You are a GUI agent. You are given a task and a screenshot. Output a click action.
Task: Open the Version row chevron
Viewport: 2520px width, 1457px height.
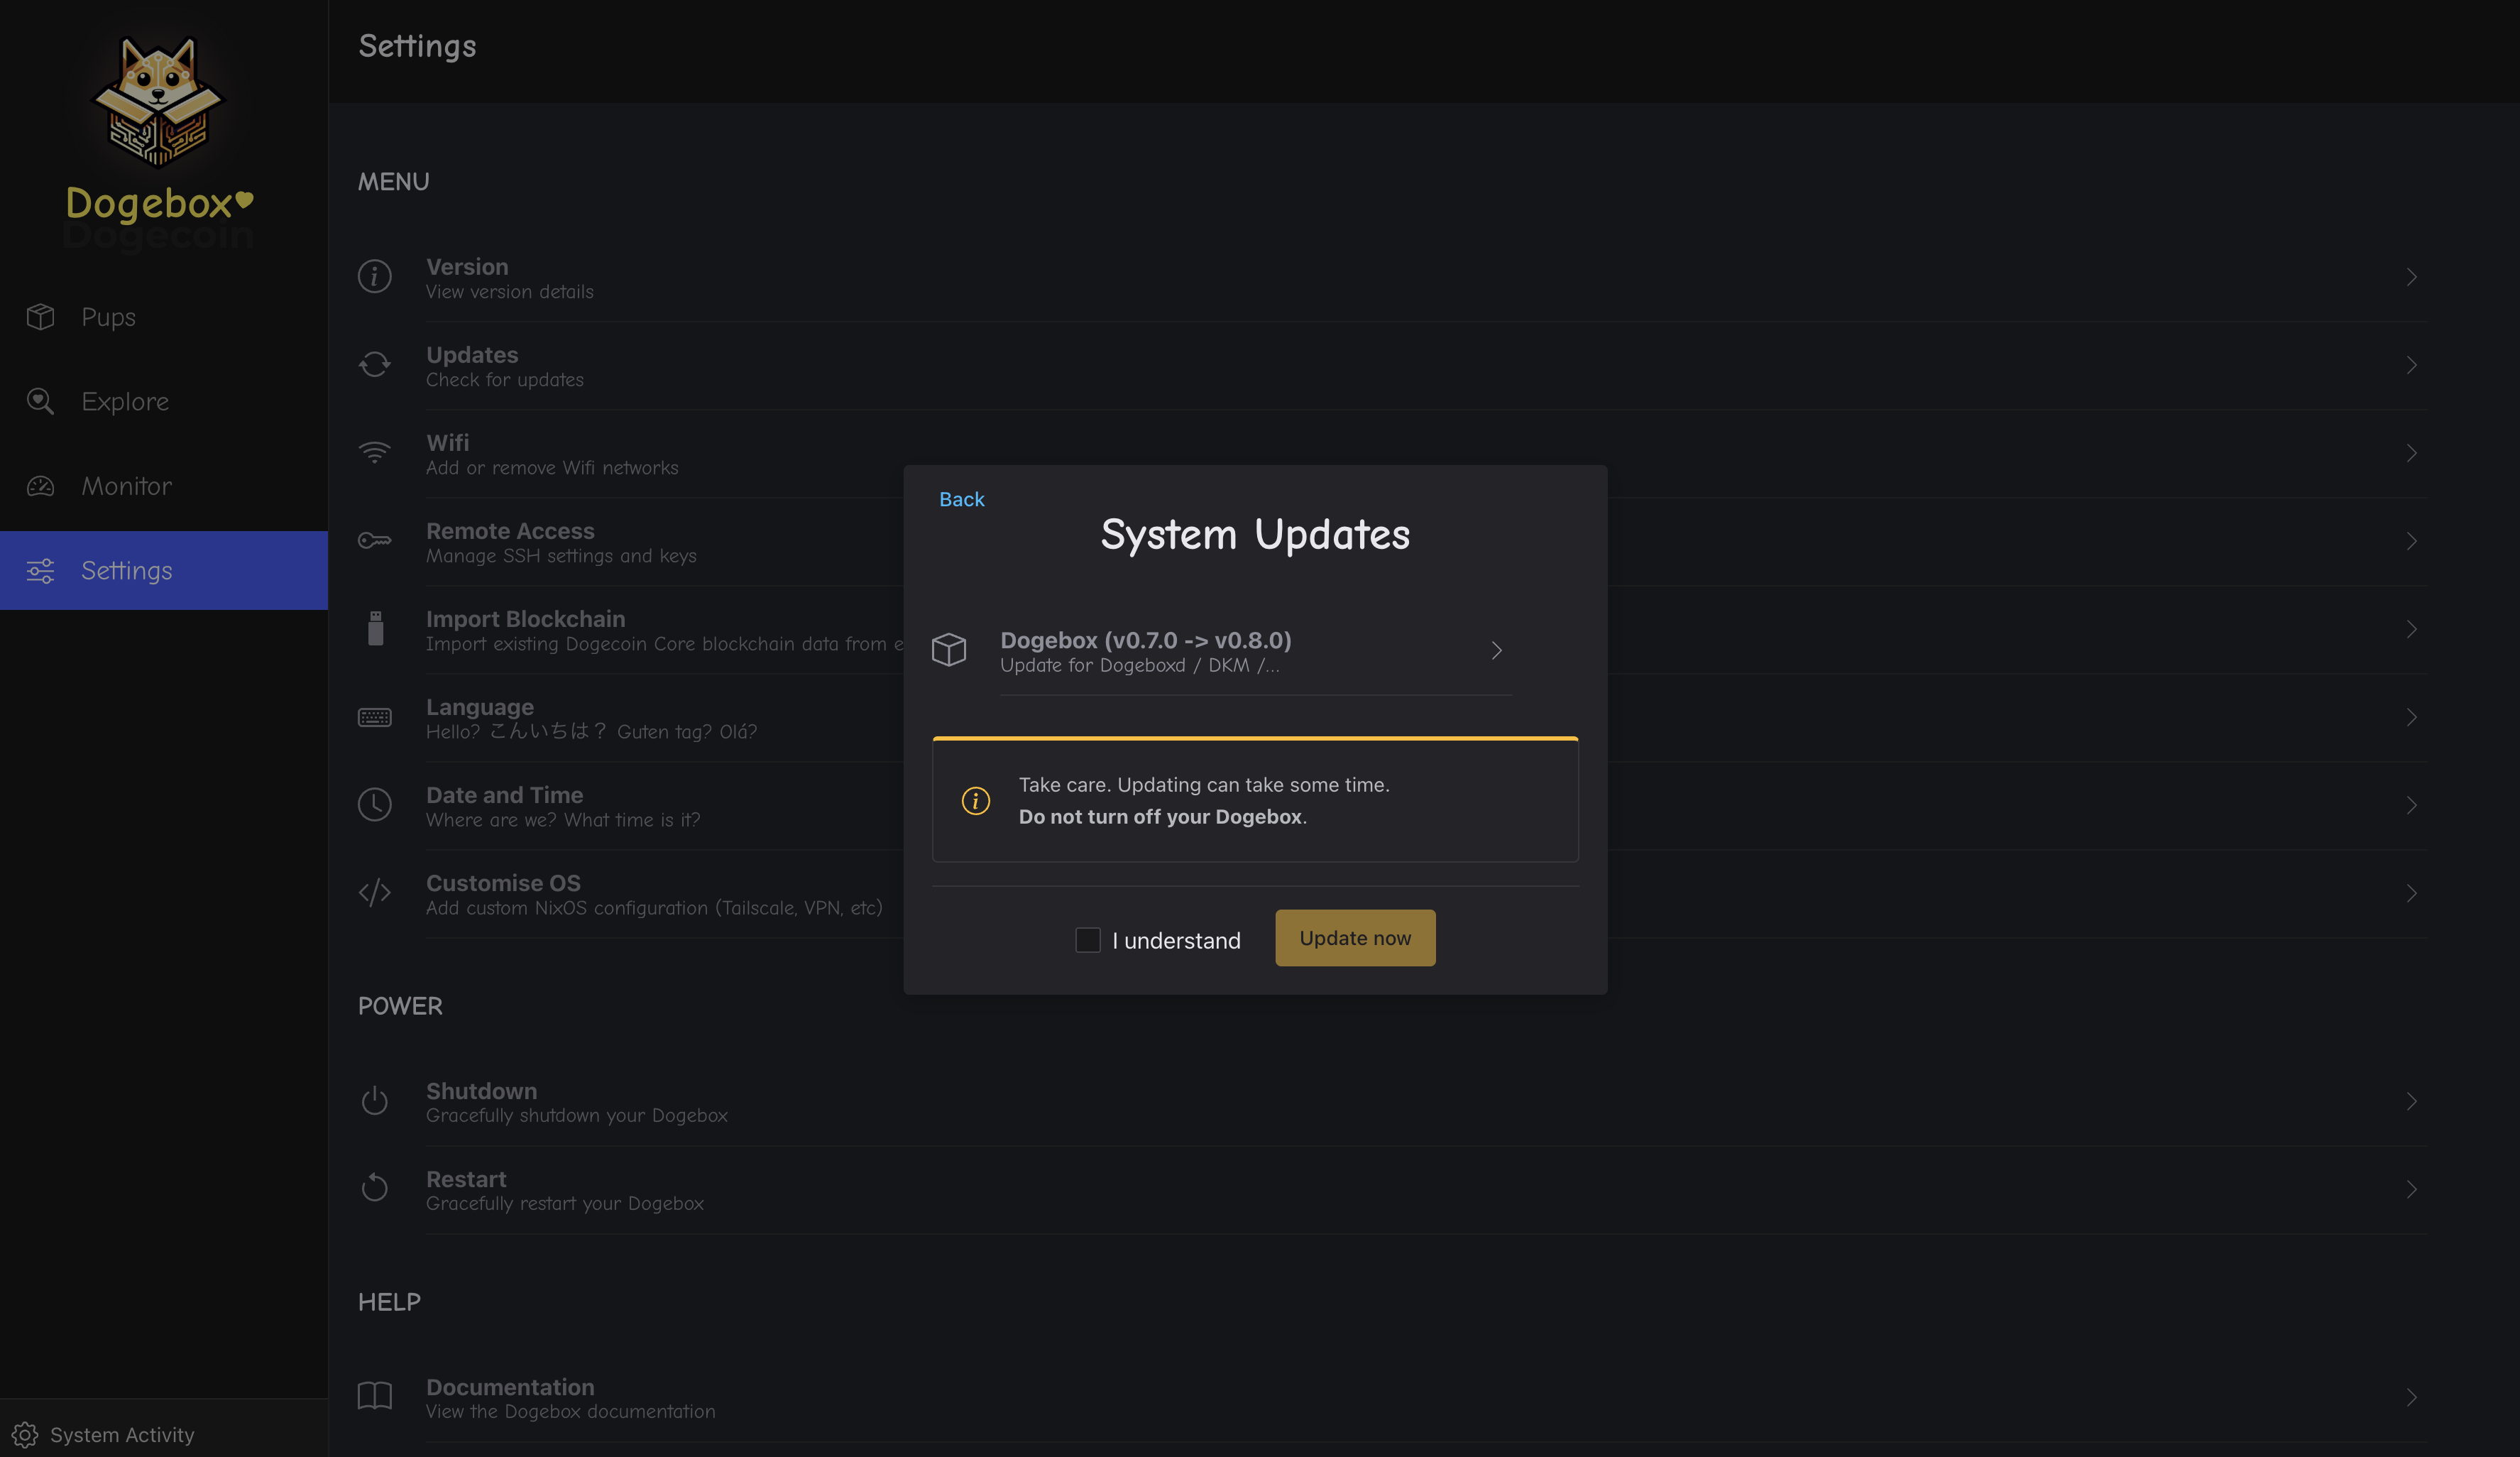tap(2411, 277)
